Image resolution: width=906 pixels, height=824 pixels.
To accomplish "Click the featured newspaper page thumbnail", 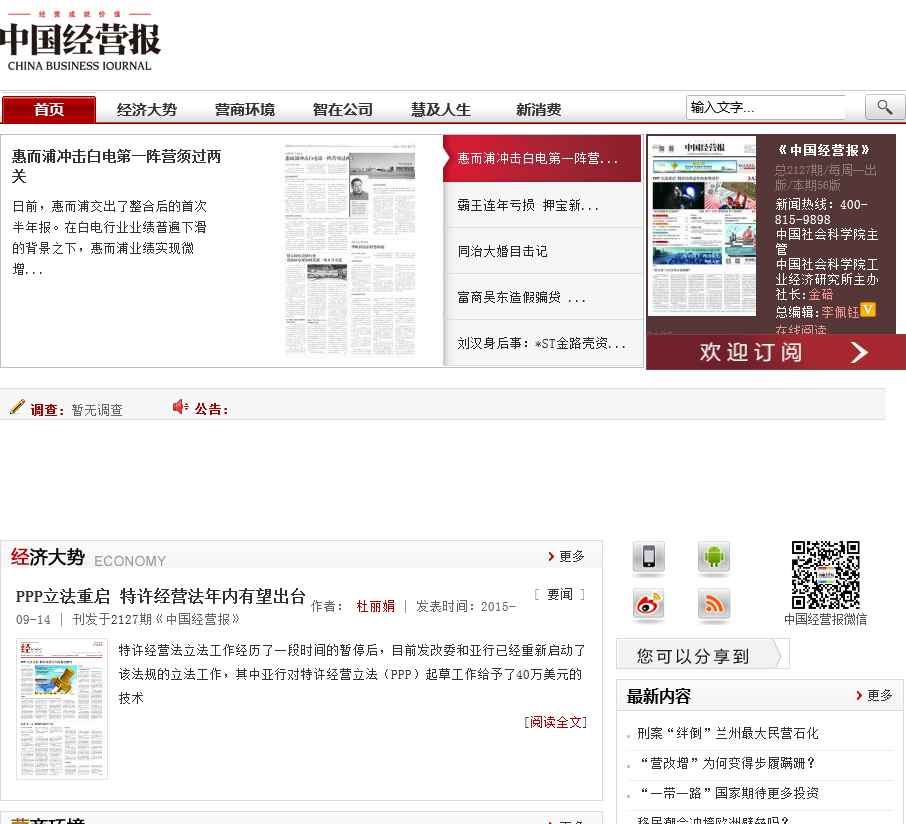I will pyautogui.click(x=350, y=250).
